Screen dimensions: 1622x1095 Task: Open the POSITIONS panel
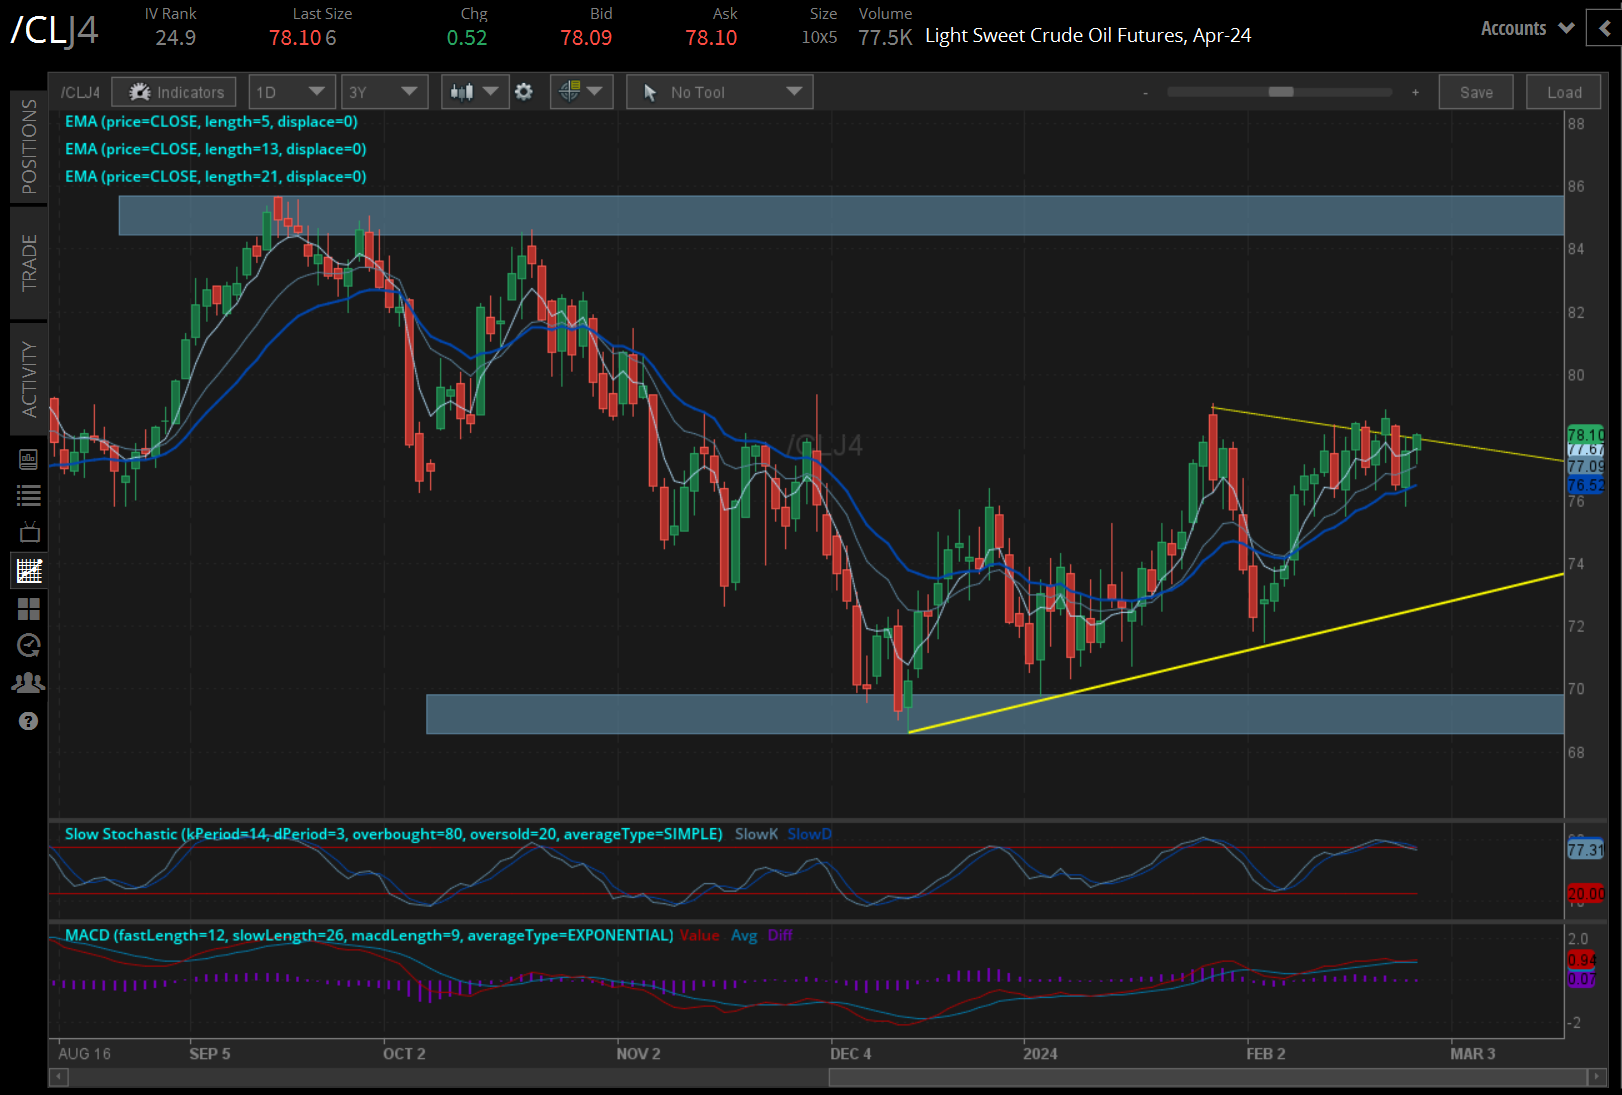tap(28, 147)
